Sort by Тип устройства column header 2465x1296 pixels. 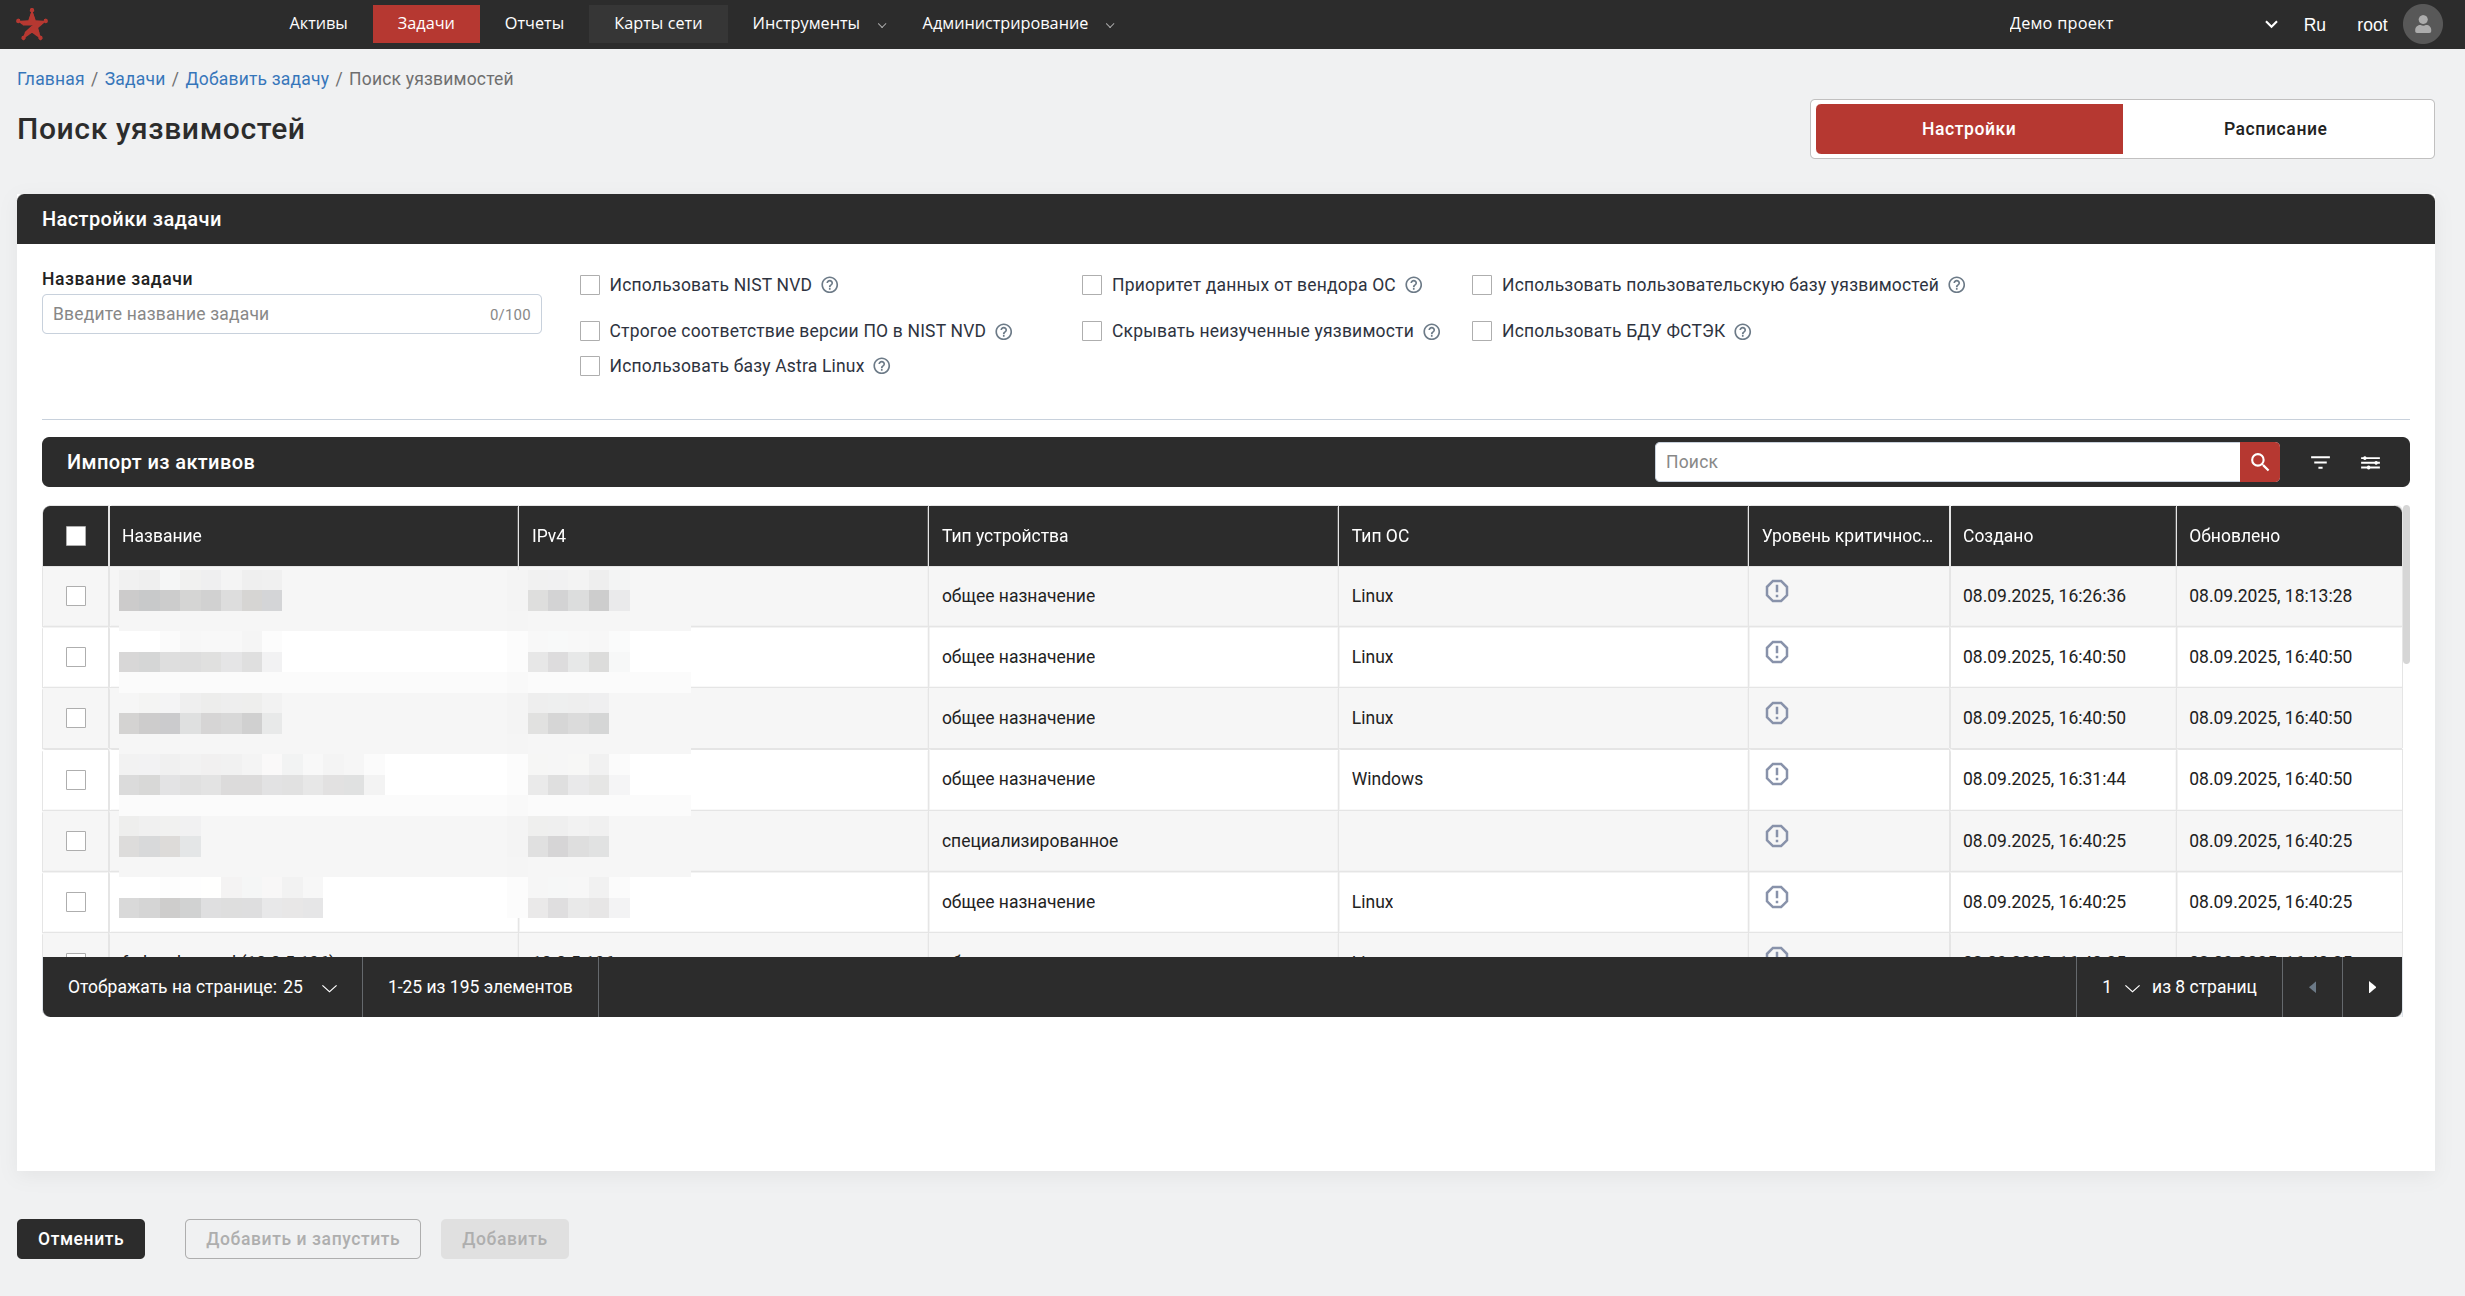(1133, 536)
